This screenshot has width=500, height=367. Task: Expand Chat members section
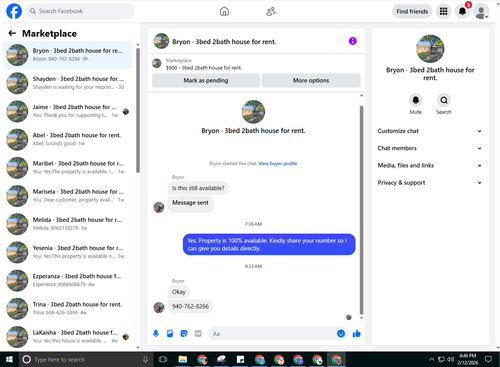[x=429, y=148]
